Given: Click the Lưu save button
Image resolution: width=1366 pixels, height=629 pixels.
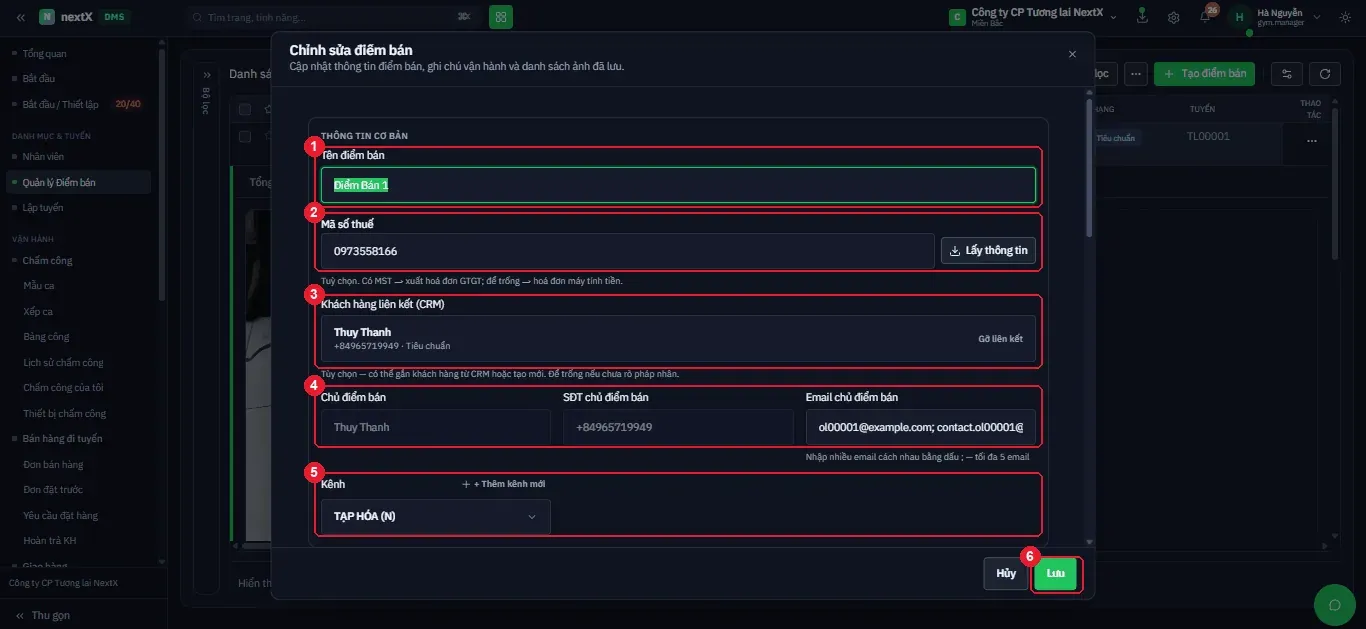Looking at the screenshot, I should (1055, 574).
